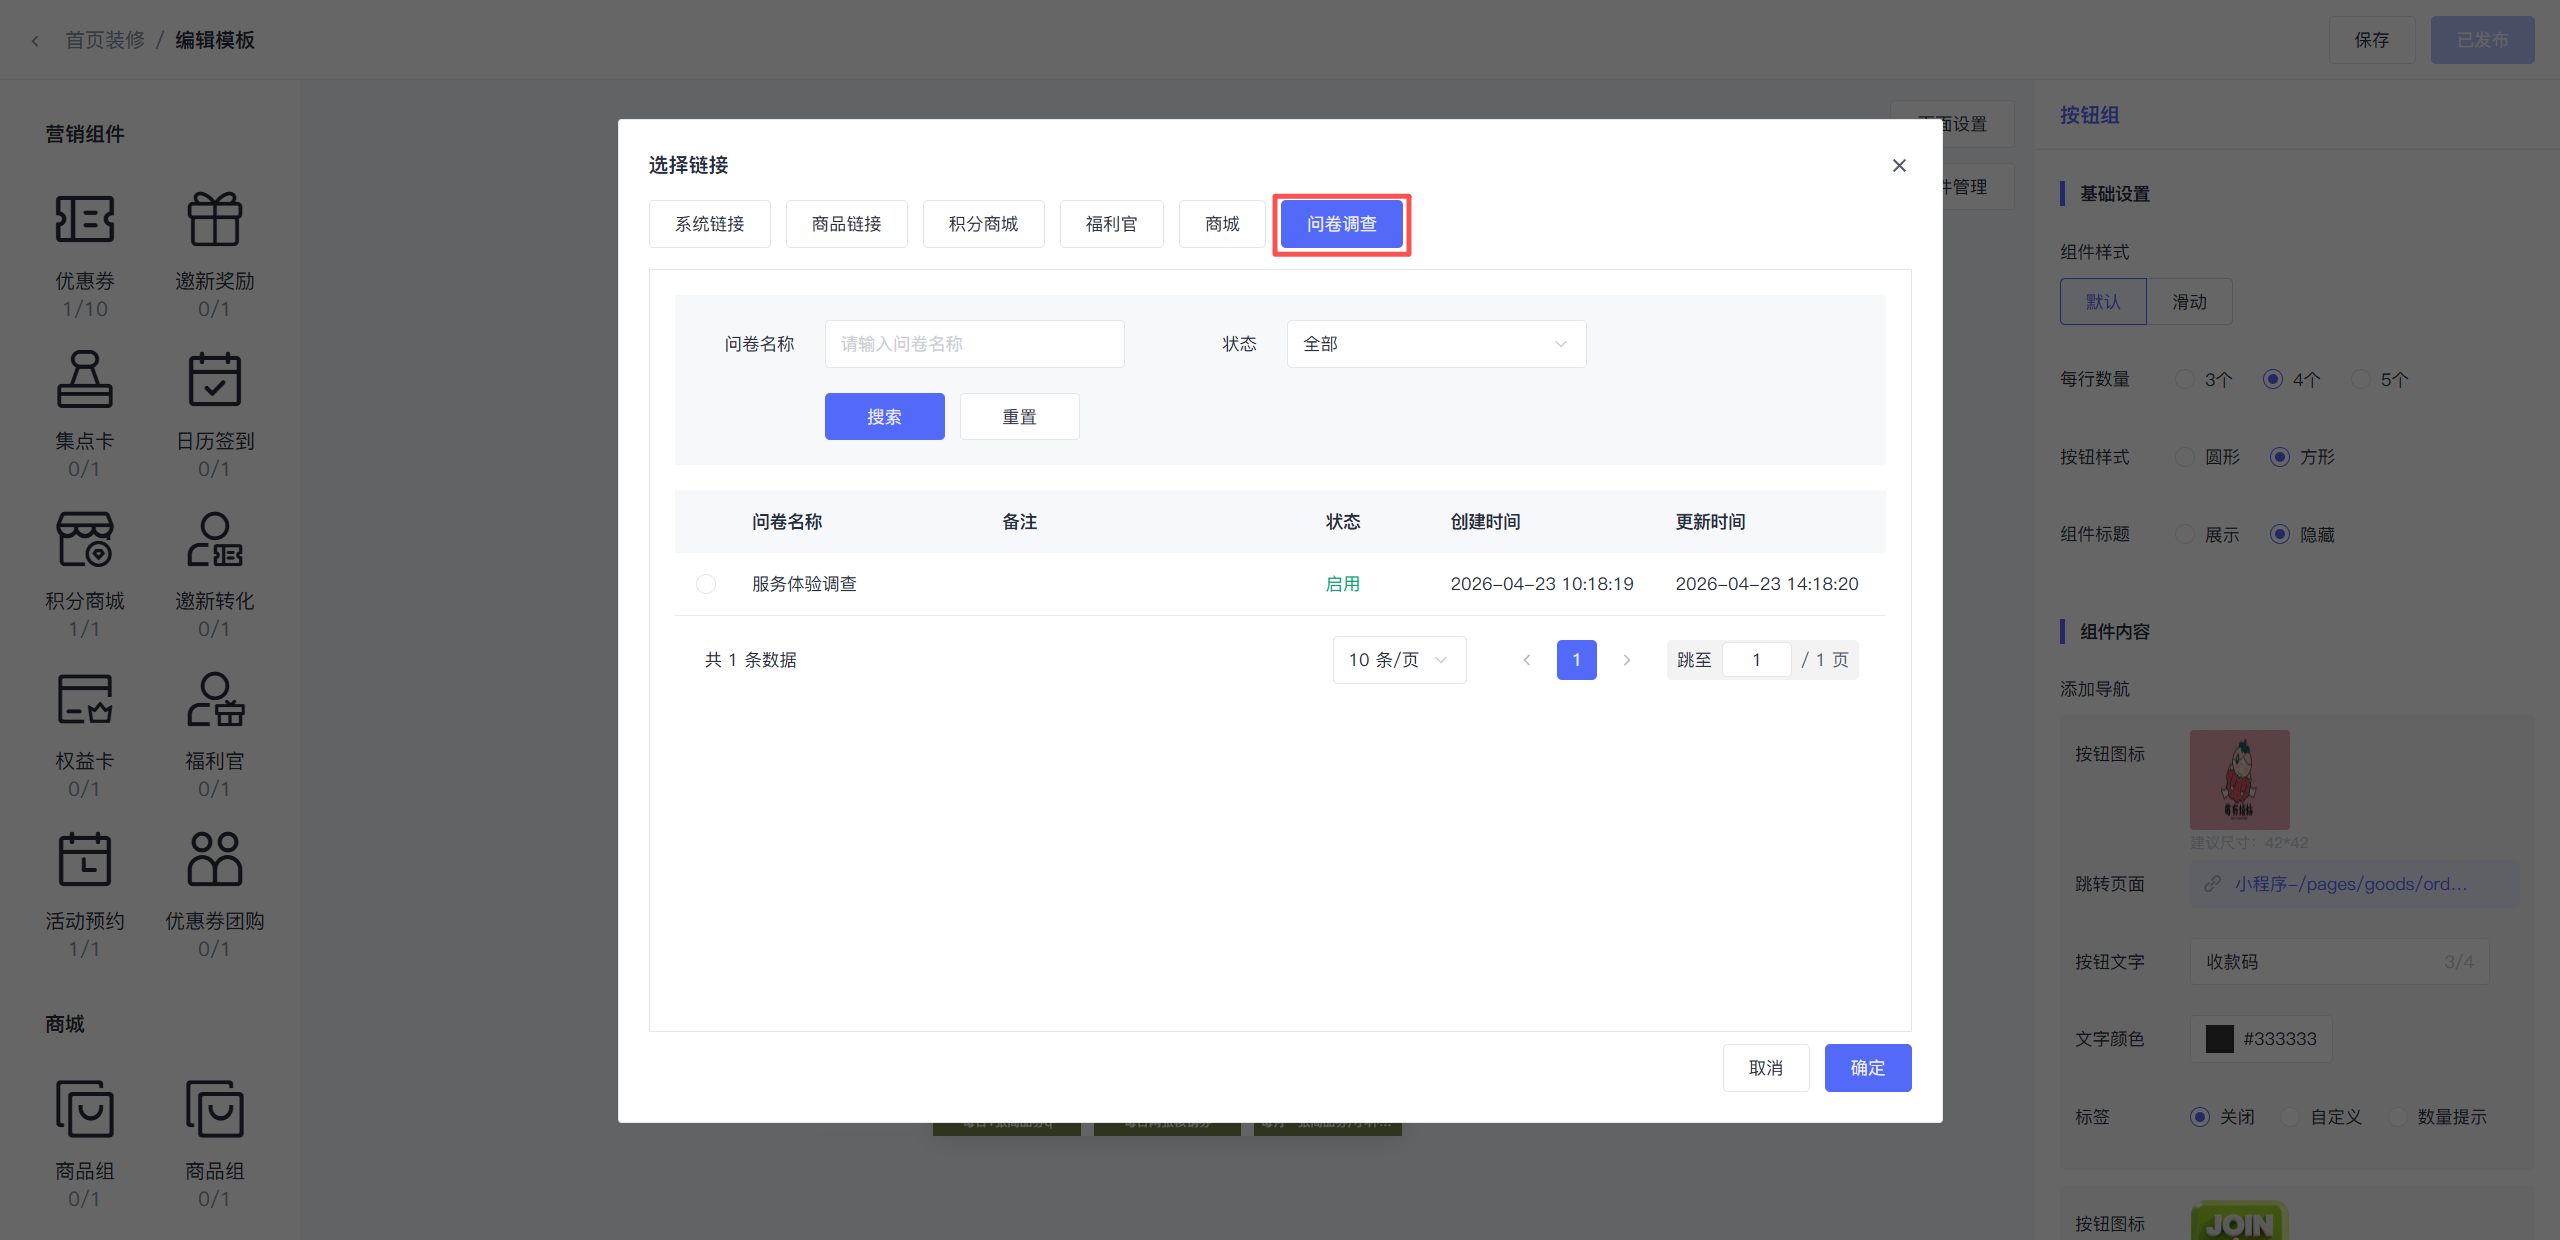2560x1240 pixels.
Task: Click the 积分商城 shop icon
Action: click(x=85, y=539)
